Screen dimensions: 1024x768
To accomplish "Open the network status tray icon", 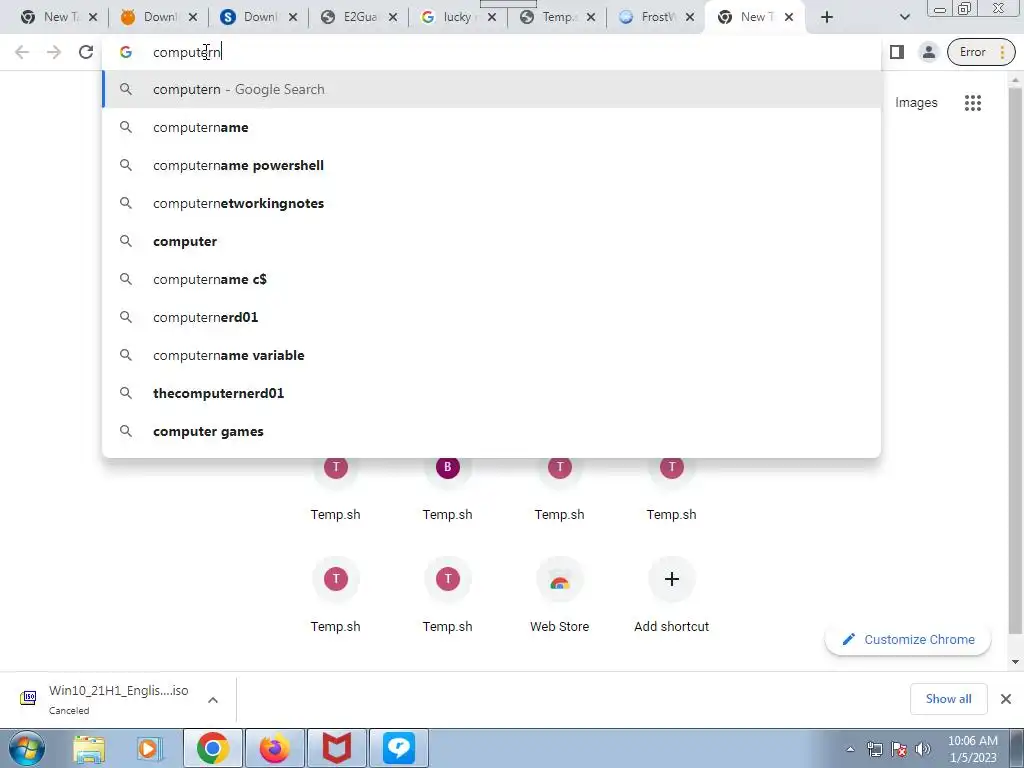I will (874, 749).
